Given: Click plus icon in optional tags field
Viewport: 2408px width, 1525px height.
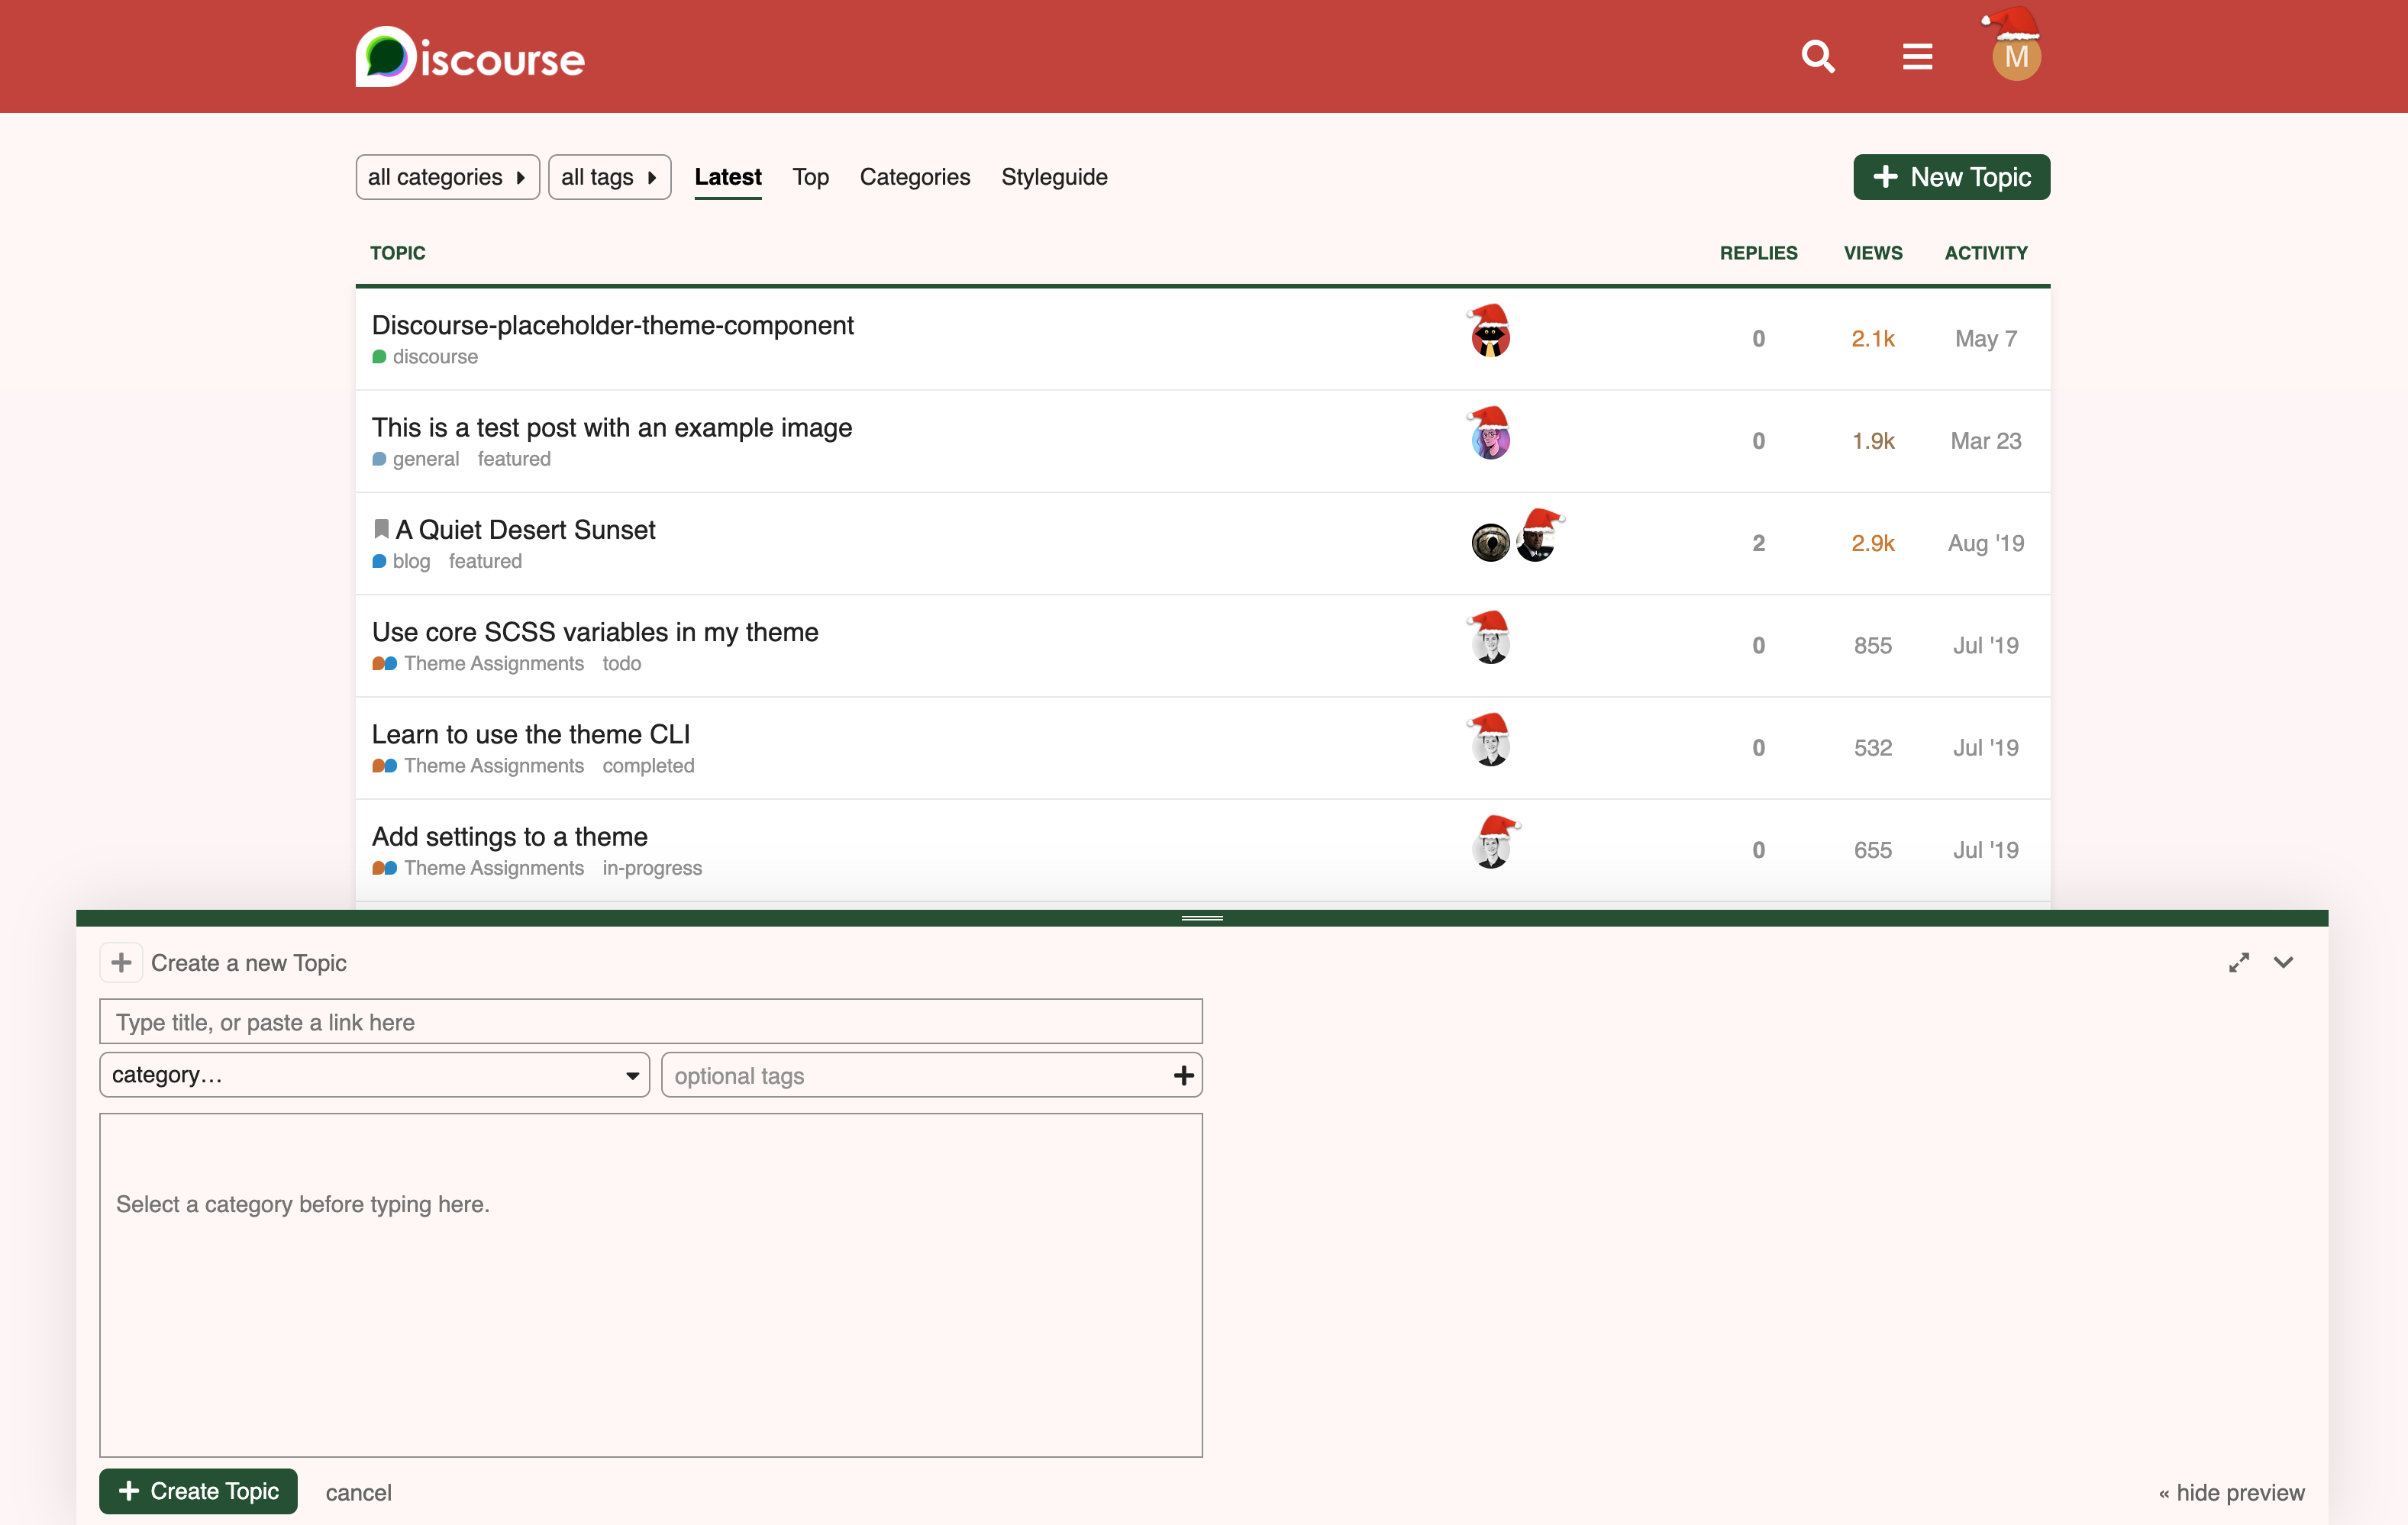Looking at the screenshot, I should point(1183,1075).
